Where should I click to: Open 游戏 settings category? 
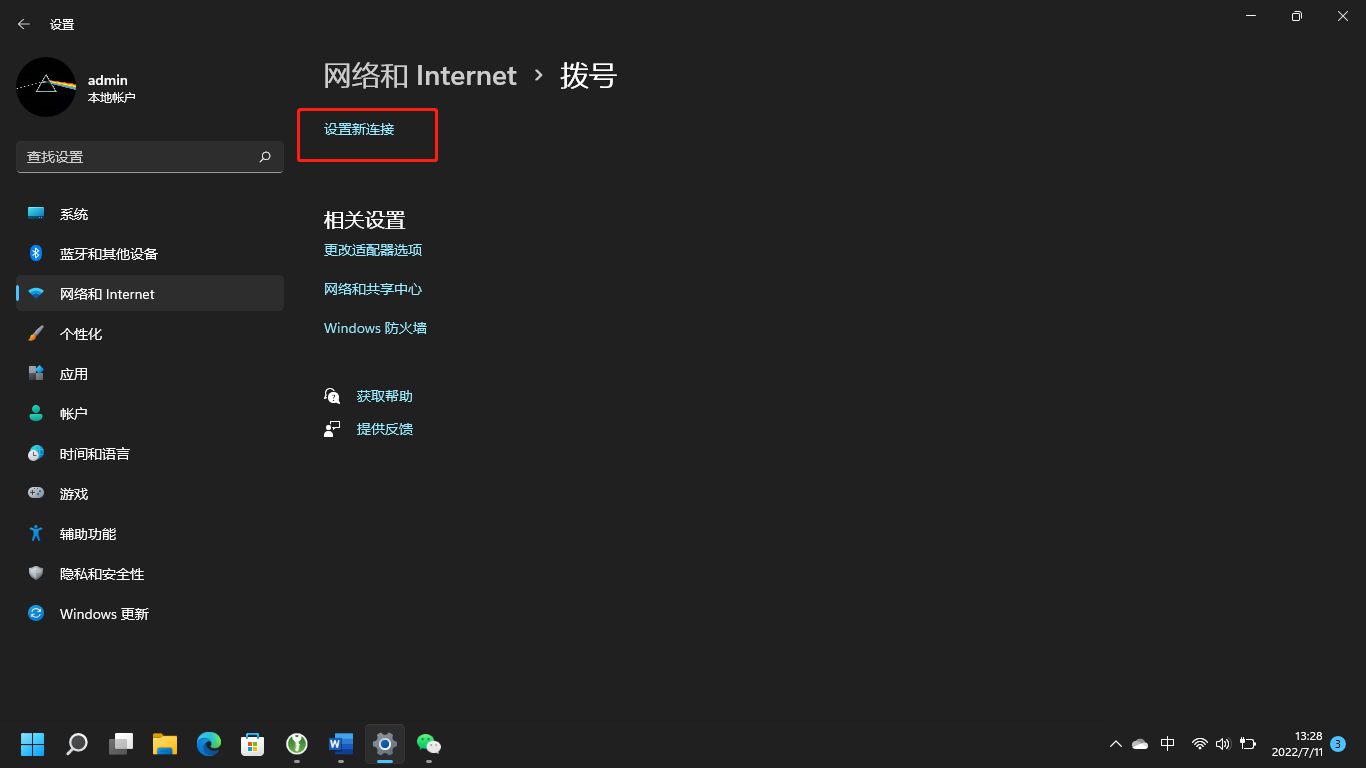(73, 494)
